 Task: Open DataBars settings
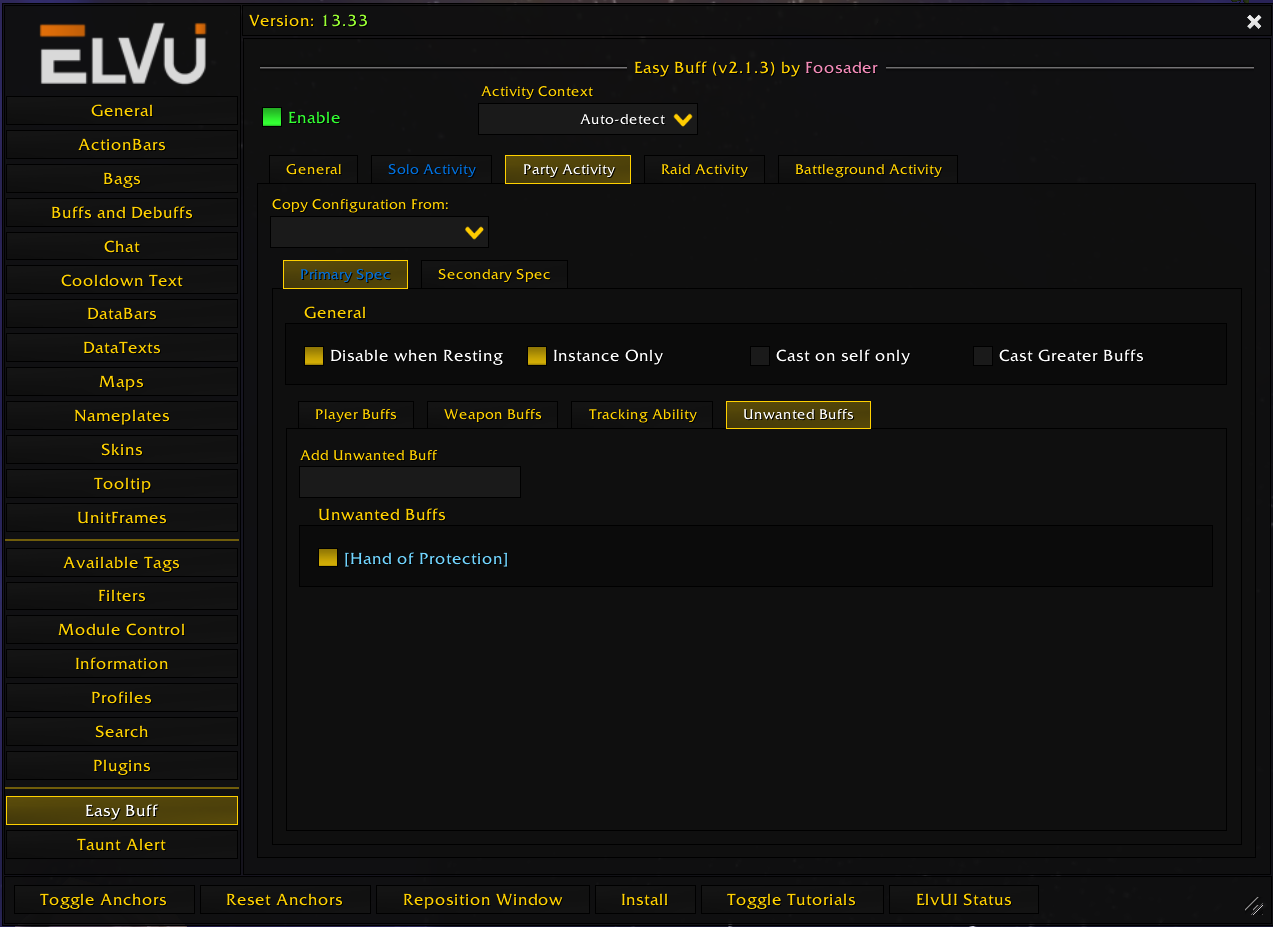click(122, 314)
